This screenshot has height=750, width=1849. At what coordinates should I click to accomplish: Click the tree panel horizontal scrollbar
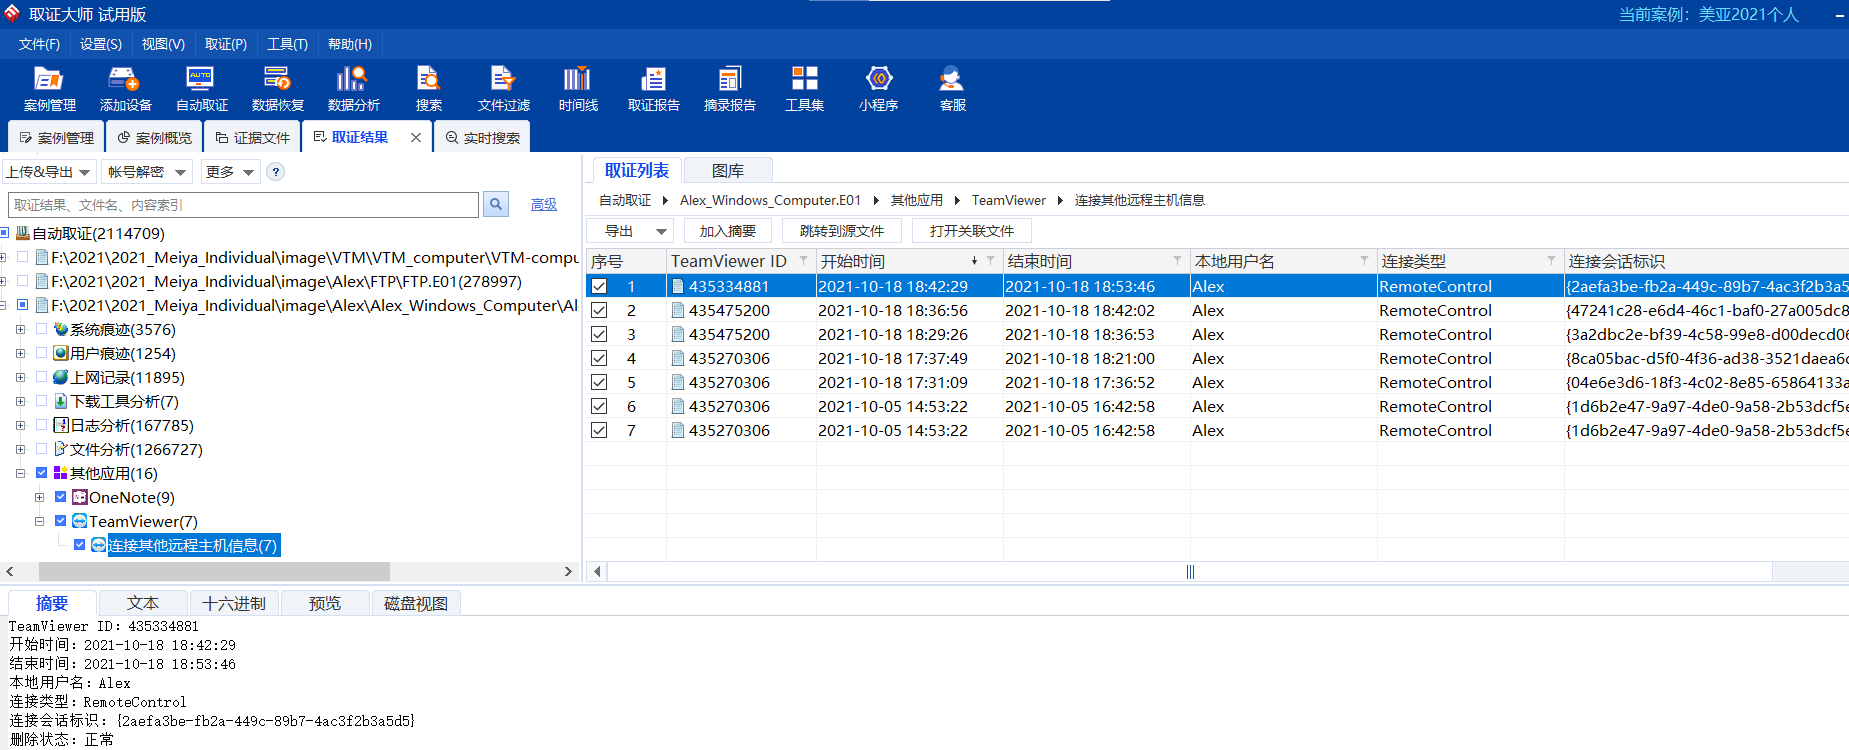point(214,571)
